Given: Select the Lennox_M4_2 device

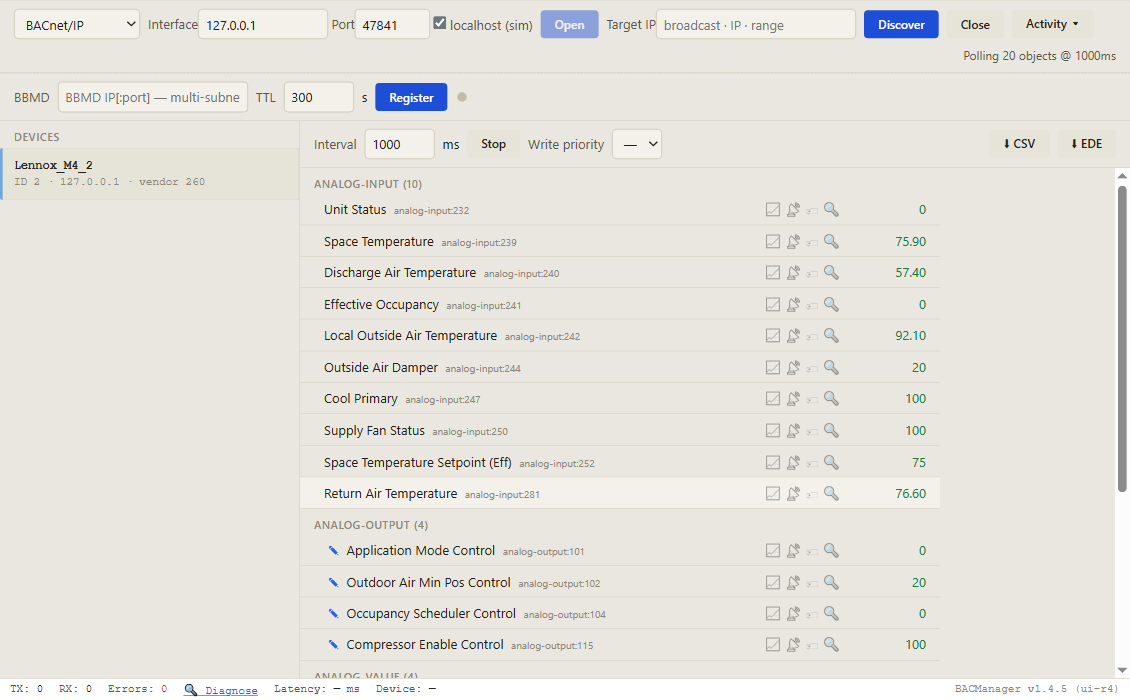Looking at the screenshot, I should point(150,174).
